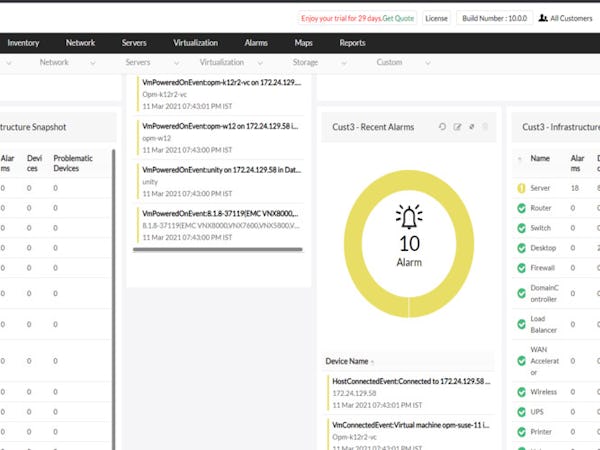Viewport: 600px width, 450px height.
Task: Open the Servers dashboard dropdown arrow
Action: click(176, 63)
